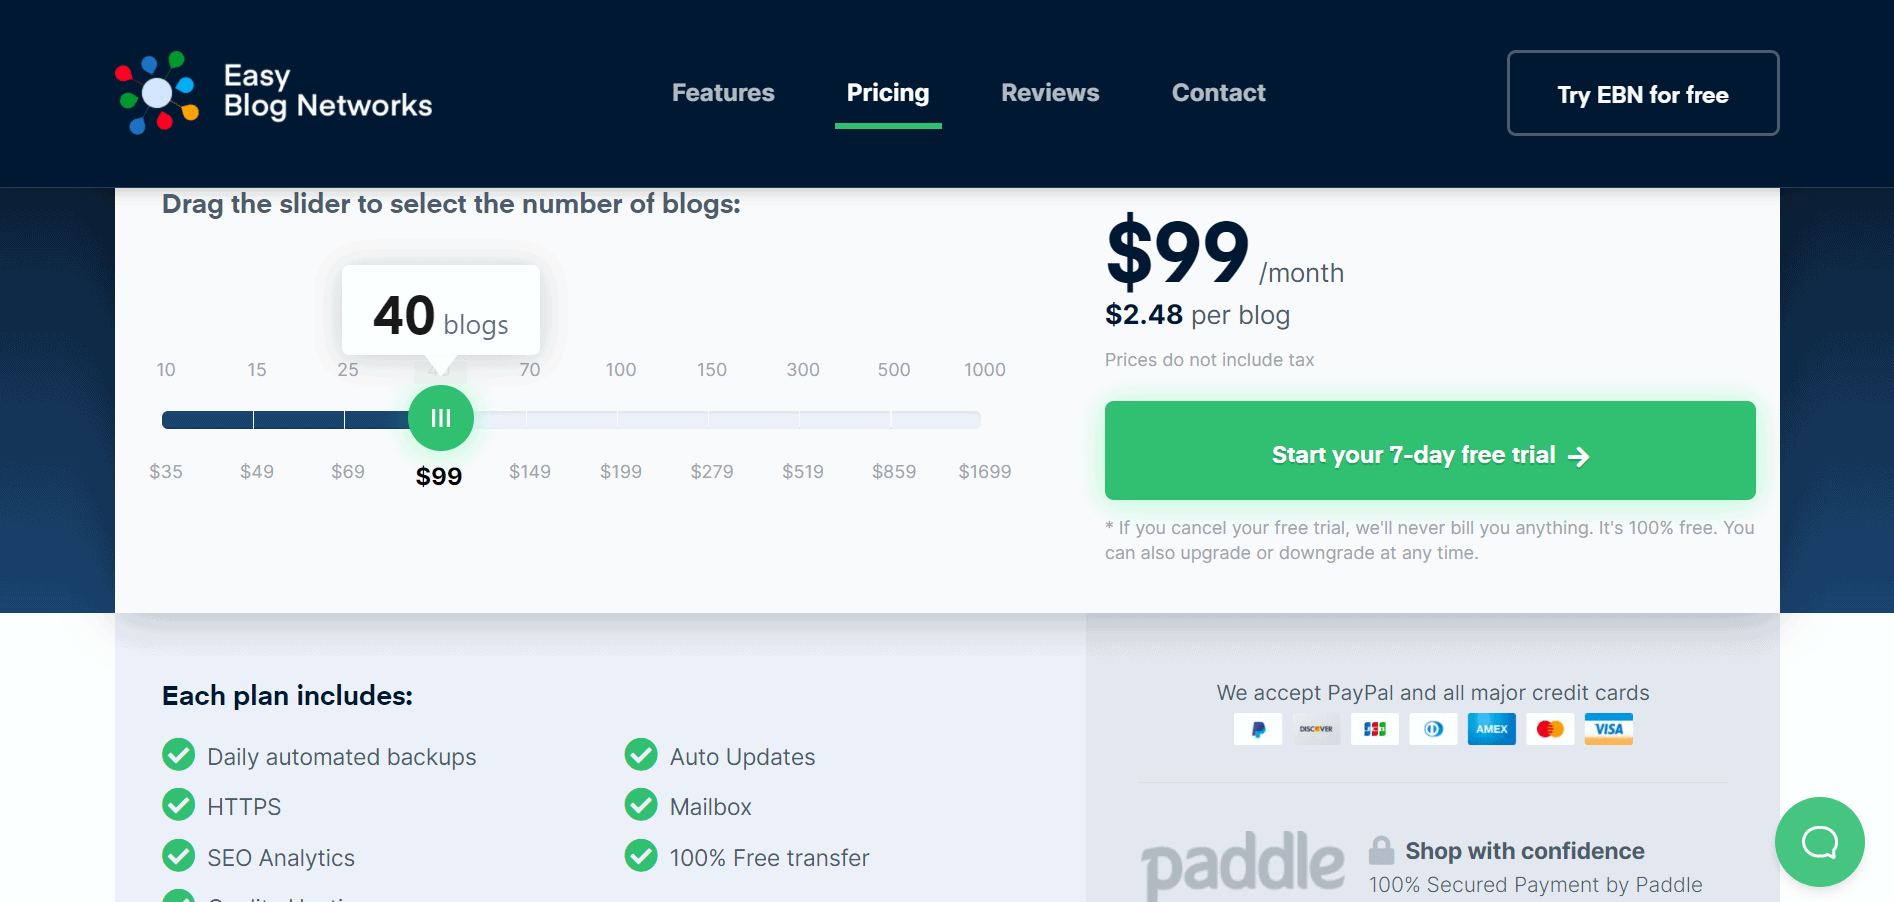Click the AMEX card icon
1894x902 pixels.
1492,729
